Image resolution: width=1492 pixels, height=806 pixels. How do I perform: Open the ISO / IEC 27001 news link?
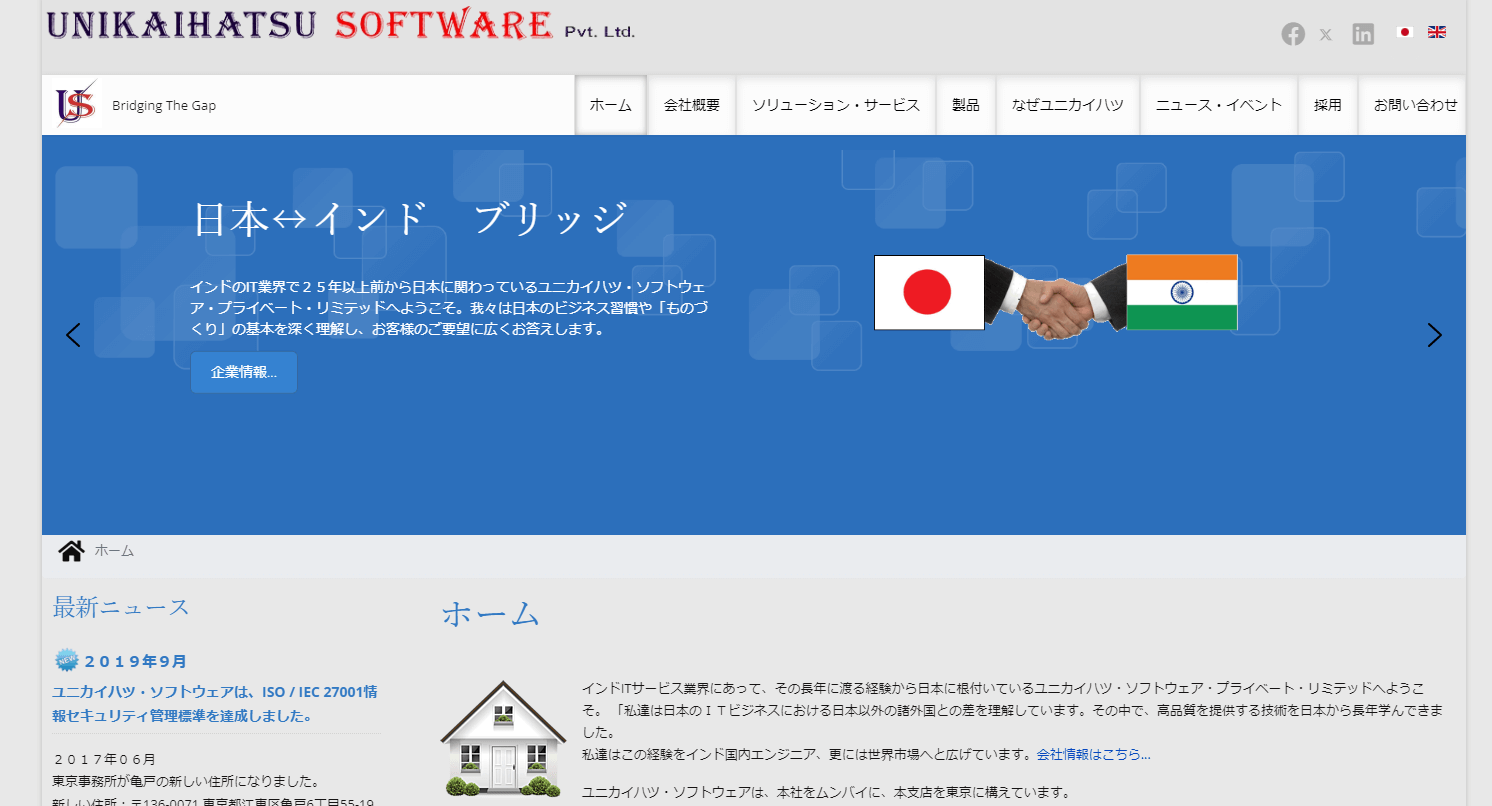coord(215,704)
